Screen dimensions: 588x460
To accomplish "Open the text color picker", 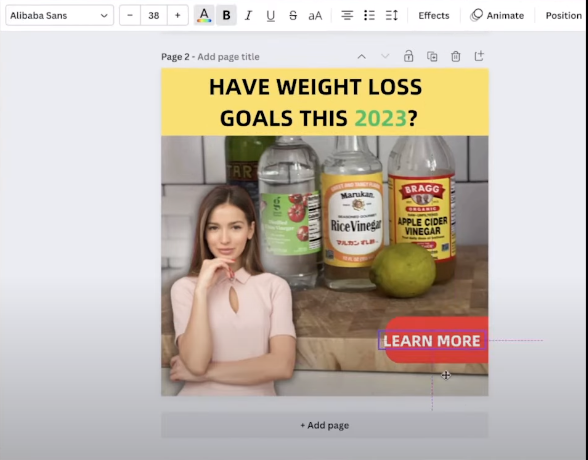I will (204, 15).
